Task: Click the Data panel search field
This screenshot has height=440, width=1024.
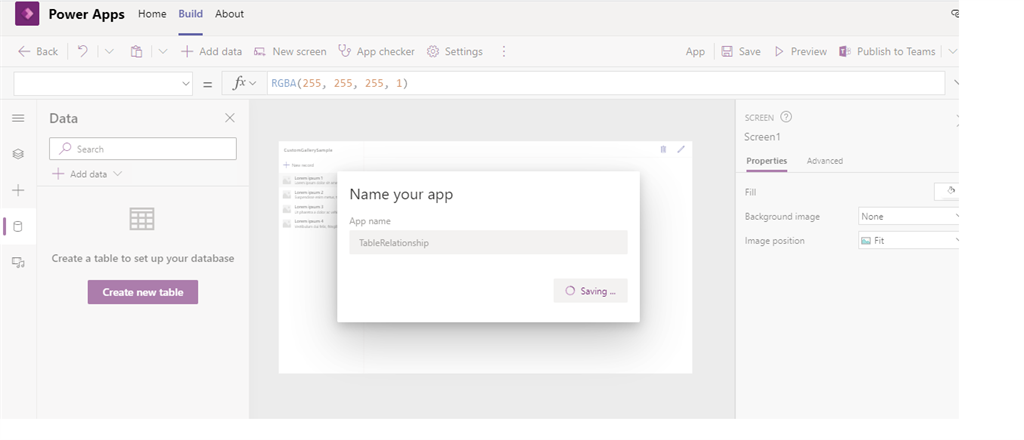Action: point(143,149)
